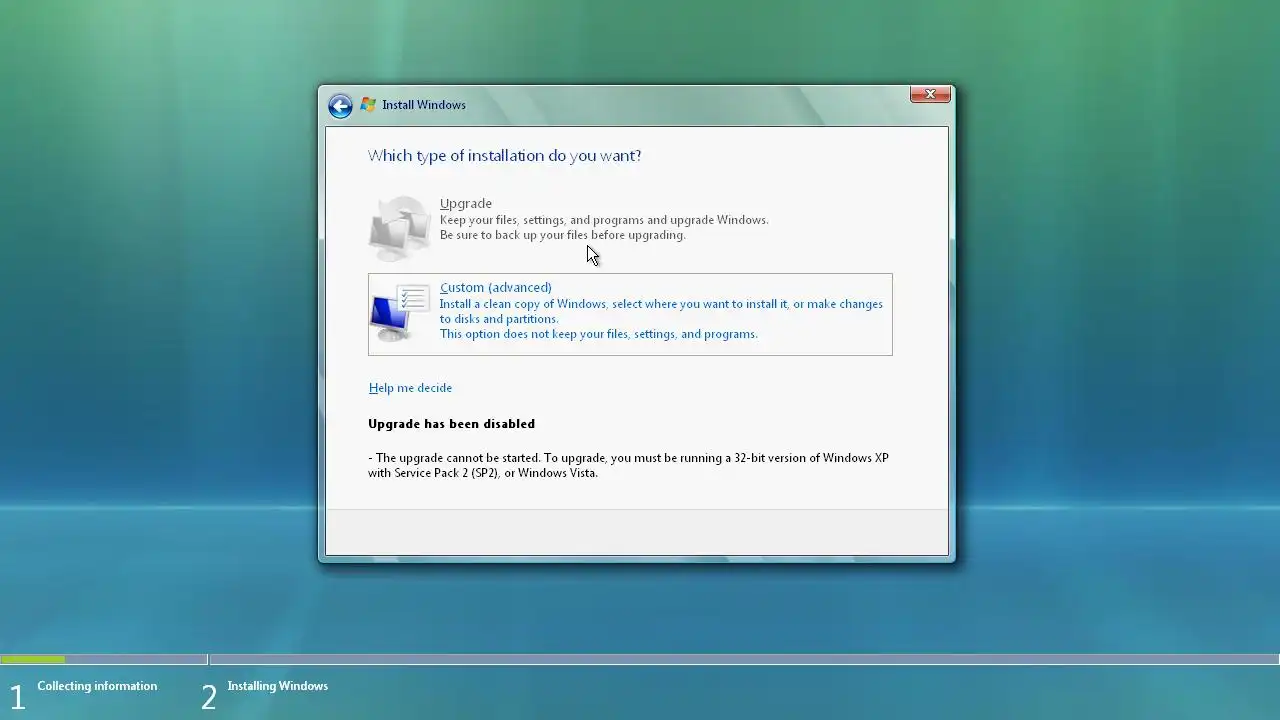Go back with the blue arrow button
1280x720 pixels.
pyautogui.click(x=340, y=106)
